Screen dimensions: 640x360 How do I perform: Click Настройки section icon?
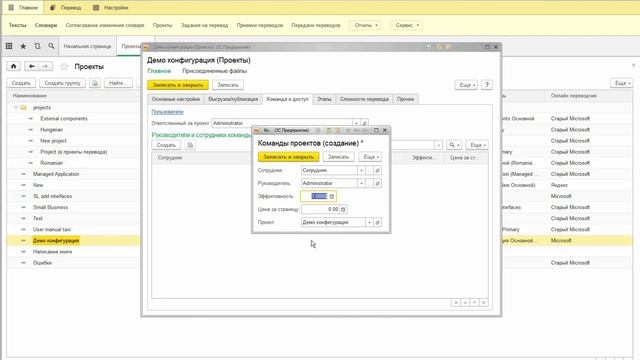point(96,7)
